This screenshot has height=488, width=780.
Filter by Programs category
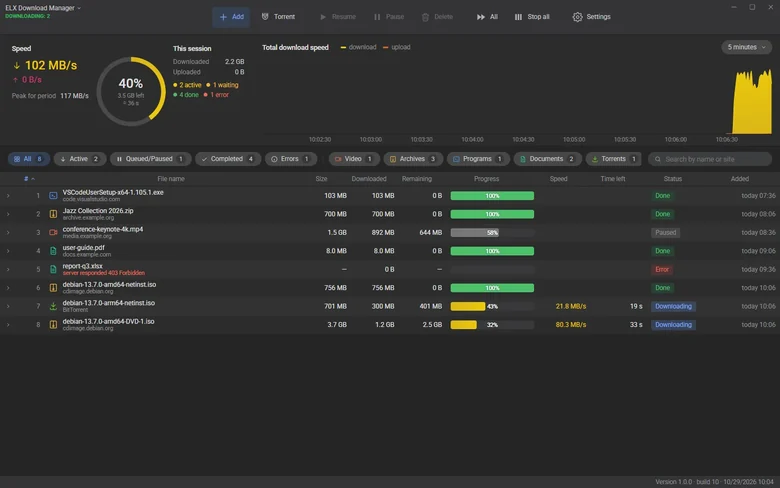(478, 159)
